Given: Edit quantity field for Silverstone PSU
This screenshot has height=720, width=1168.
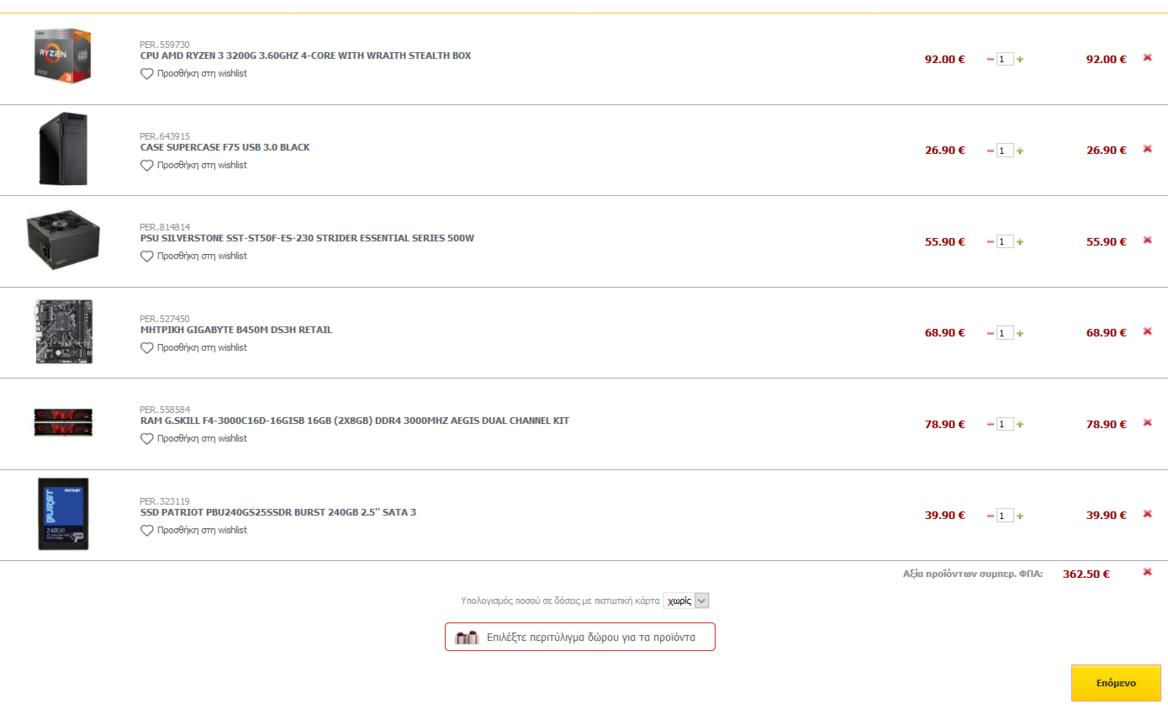Looking at the screenshot, I should point(1005,241).
